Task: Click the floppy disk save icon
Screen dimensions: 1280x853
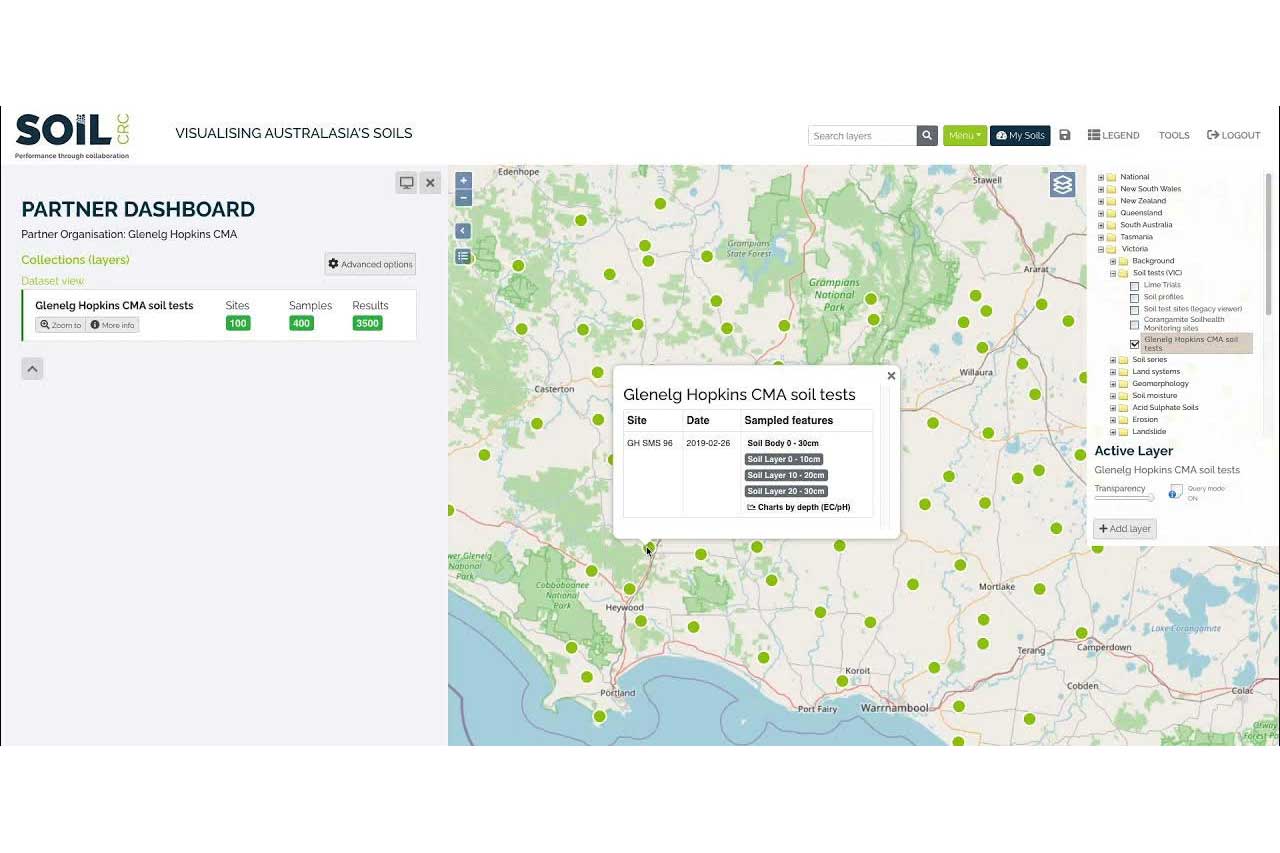Action: pos(1065,135)
